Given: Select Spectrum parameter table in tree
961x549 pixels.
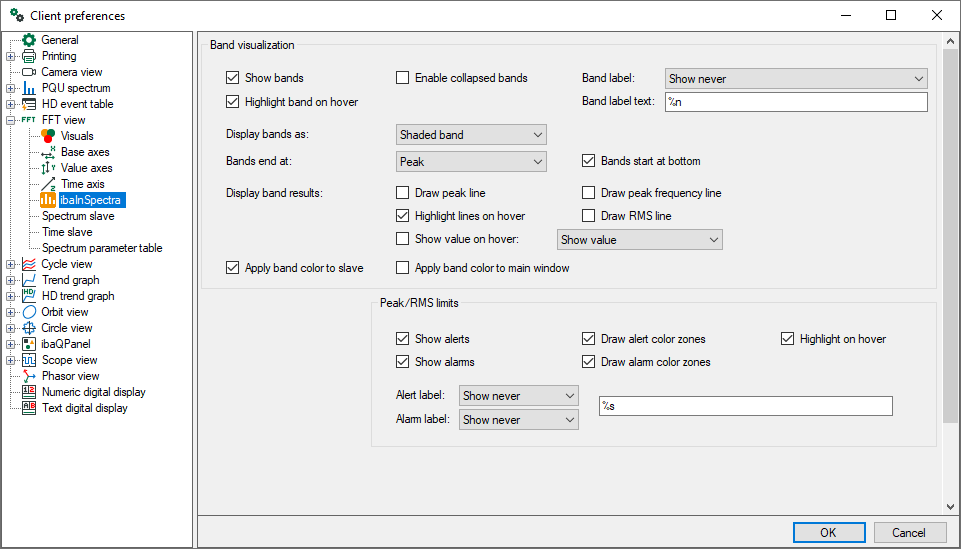Looking at the screenshot, I should 101,248.
